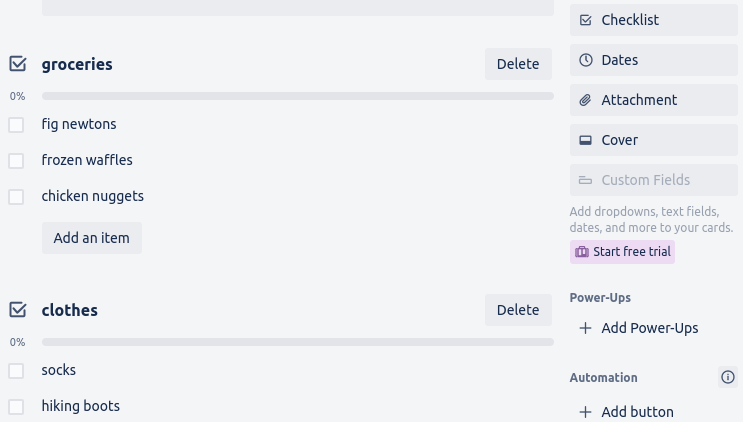Click the plus icon beside Add Power-Ups
The width and height of the screenshot is (743, 422).
point(585,328)
